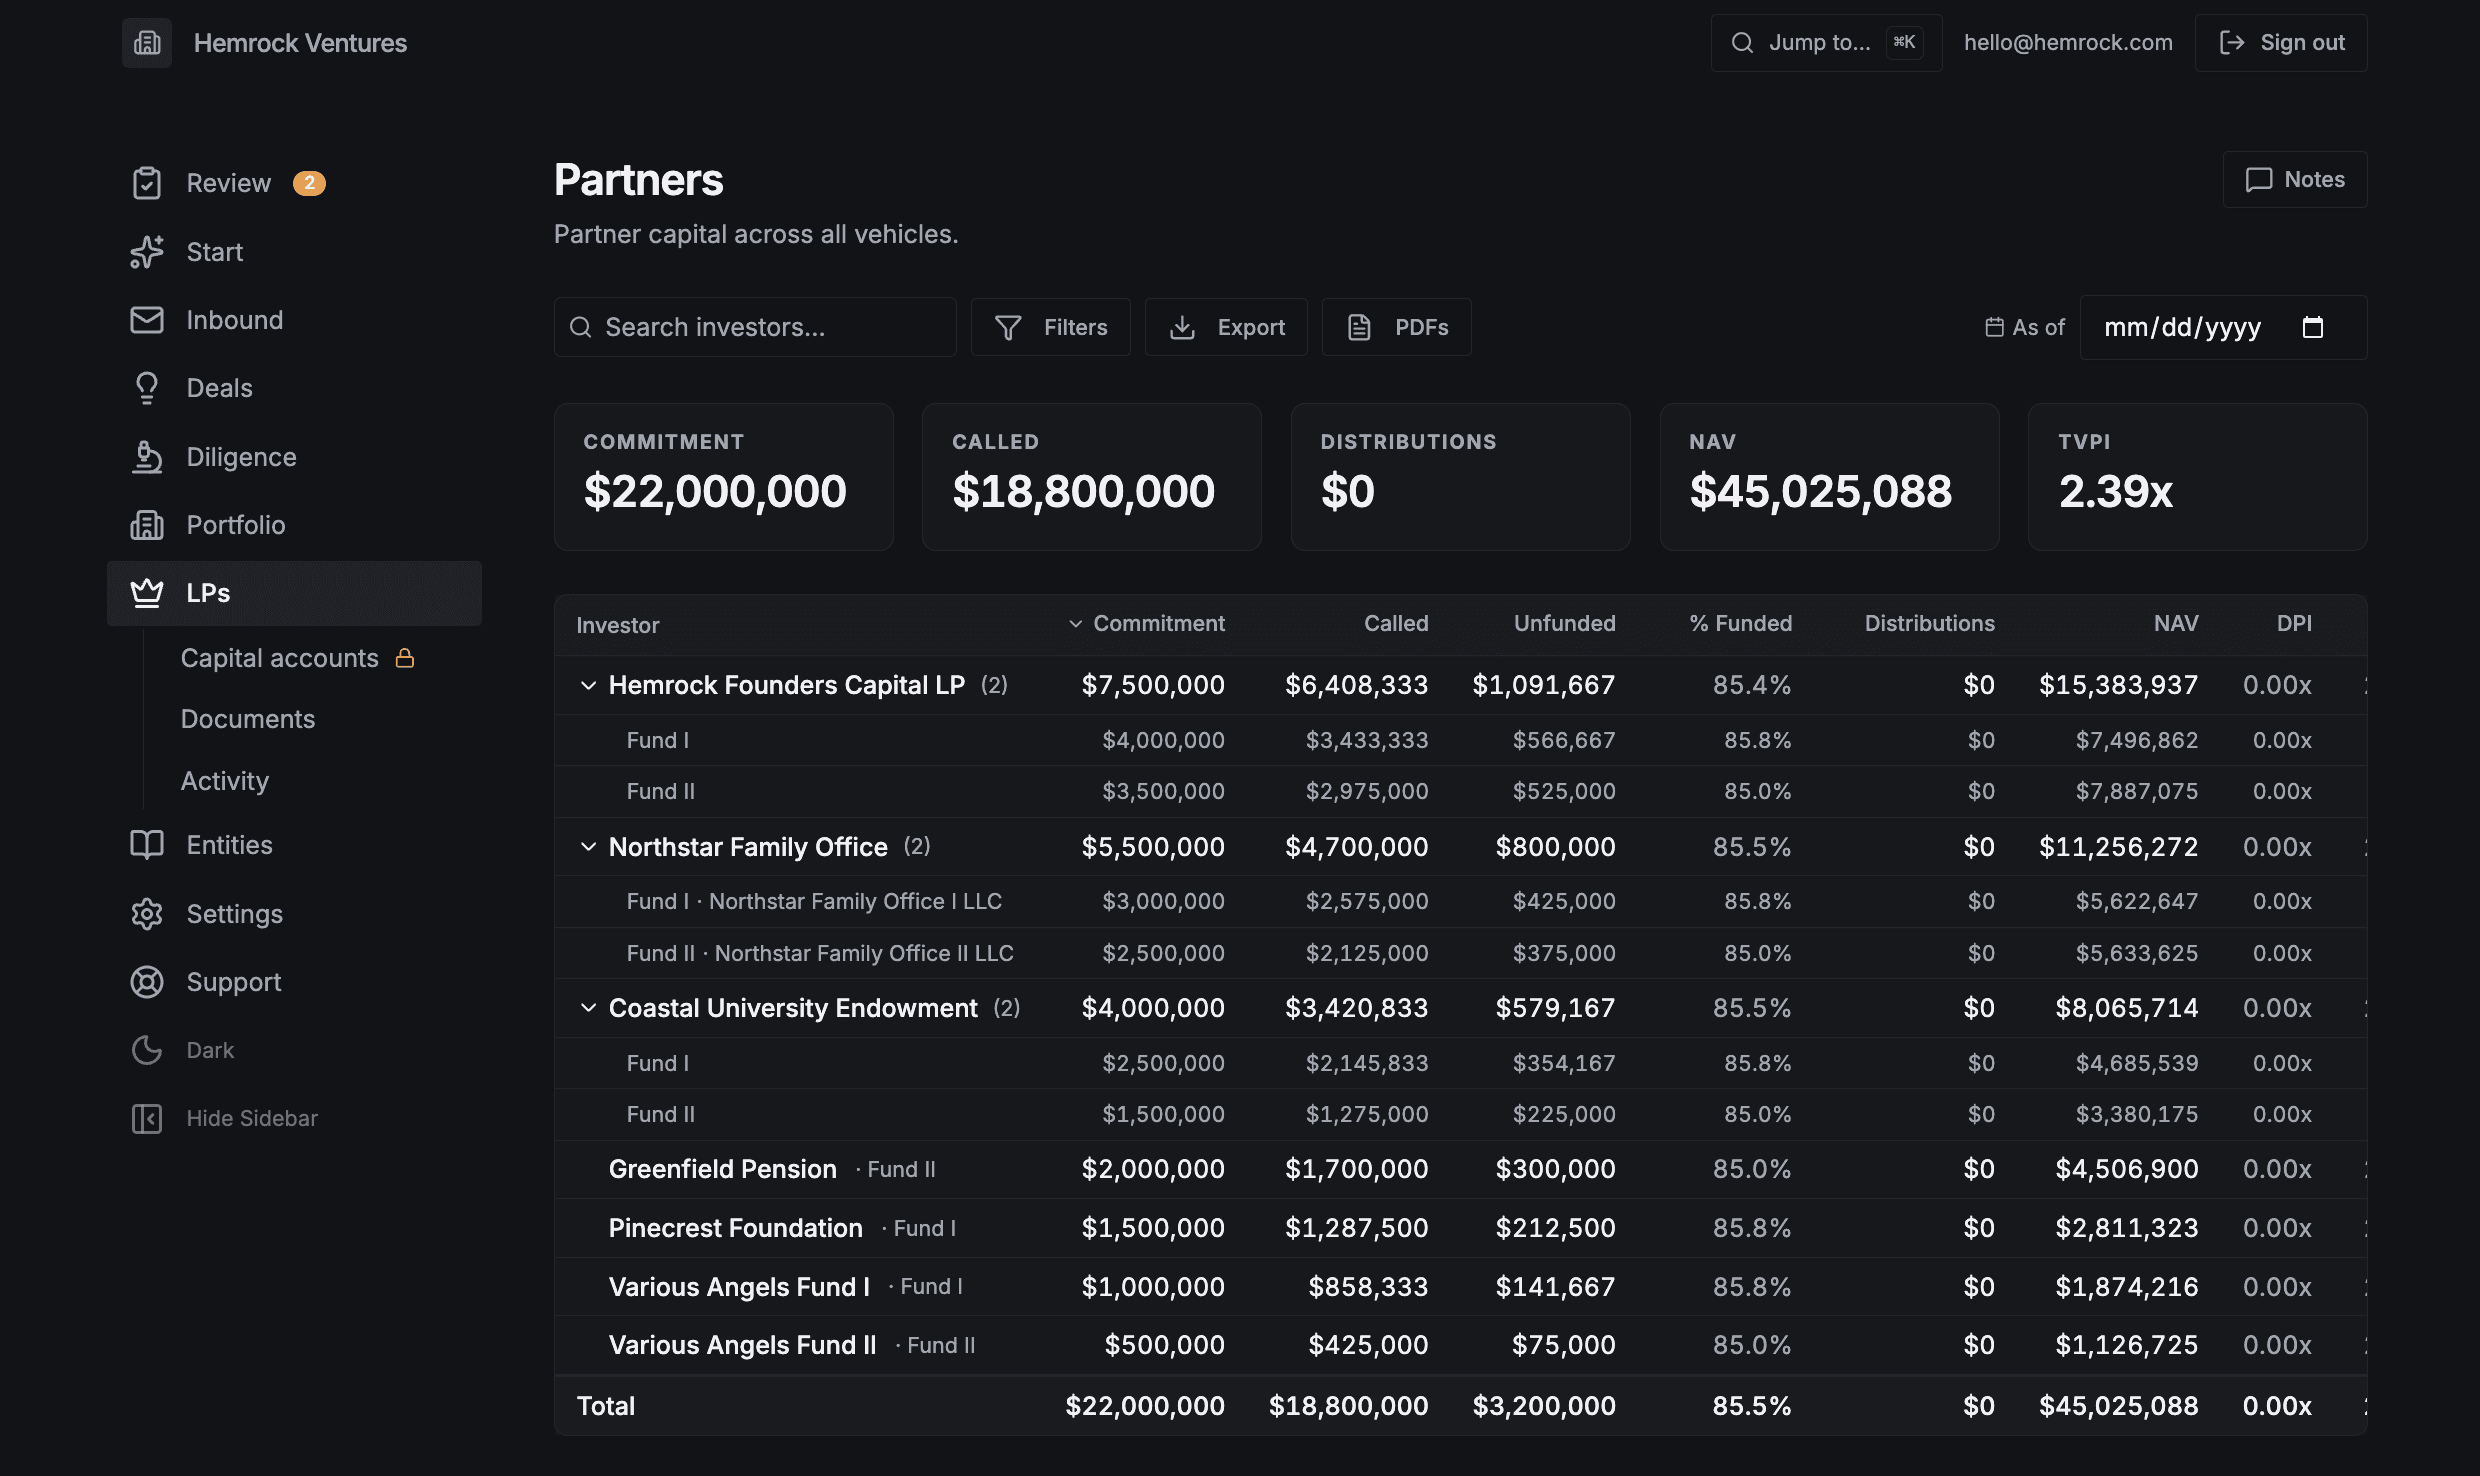Screen dimensions: 2480x1476
Task: Select the Various Angels Fund II row
Action: tap(1461, 1345)
